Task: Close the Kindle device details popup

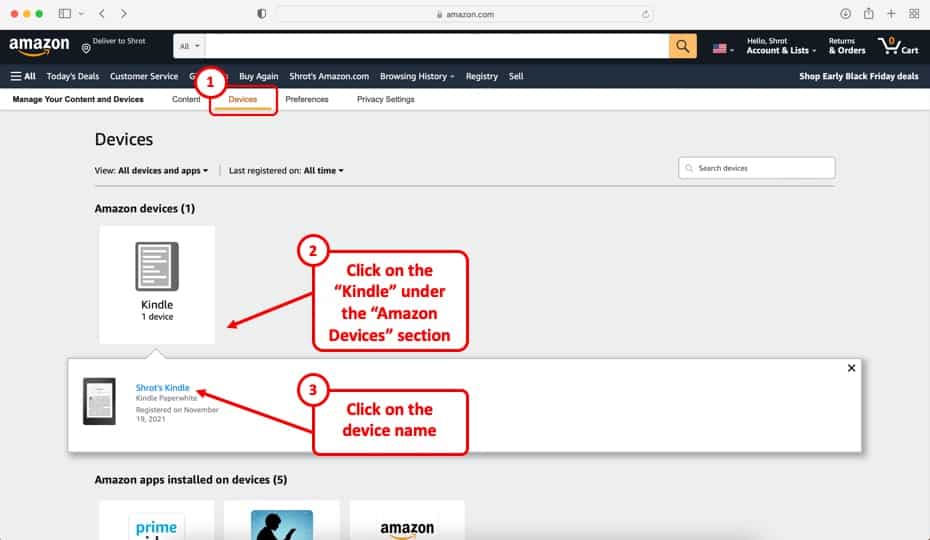Action: click(851, 368)
